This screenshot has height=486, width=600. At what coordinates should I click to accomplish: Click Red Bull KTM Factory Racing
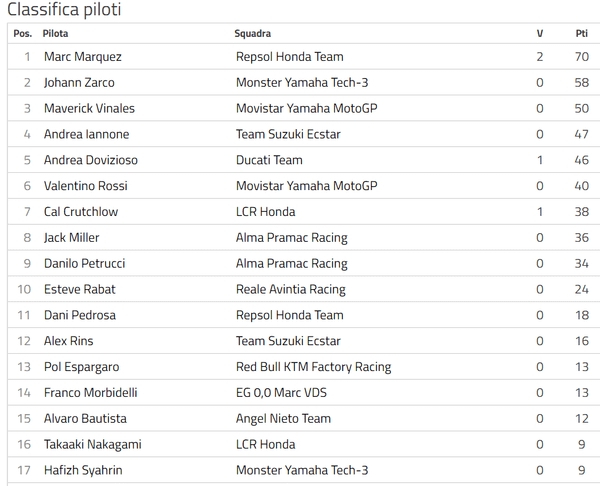click(314, 367)
